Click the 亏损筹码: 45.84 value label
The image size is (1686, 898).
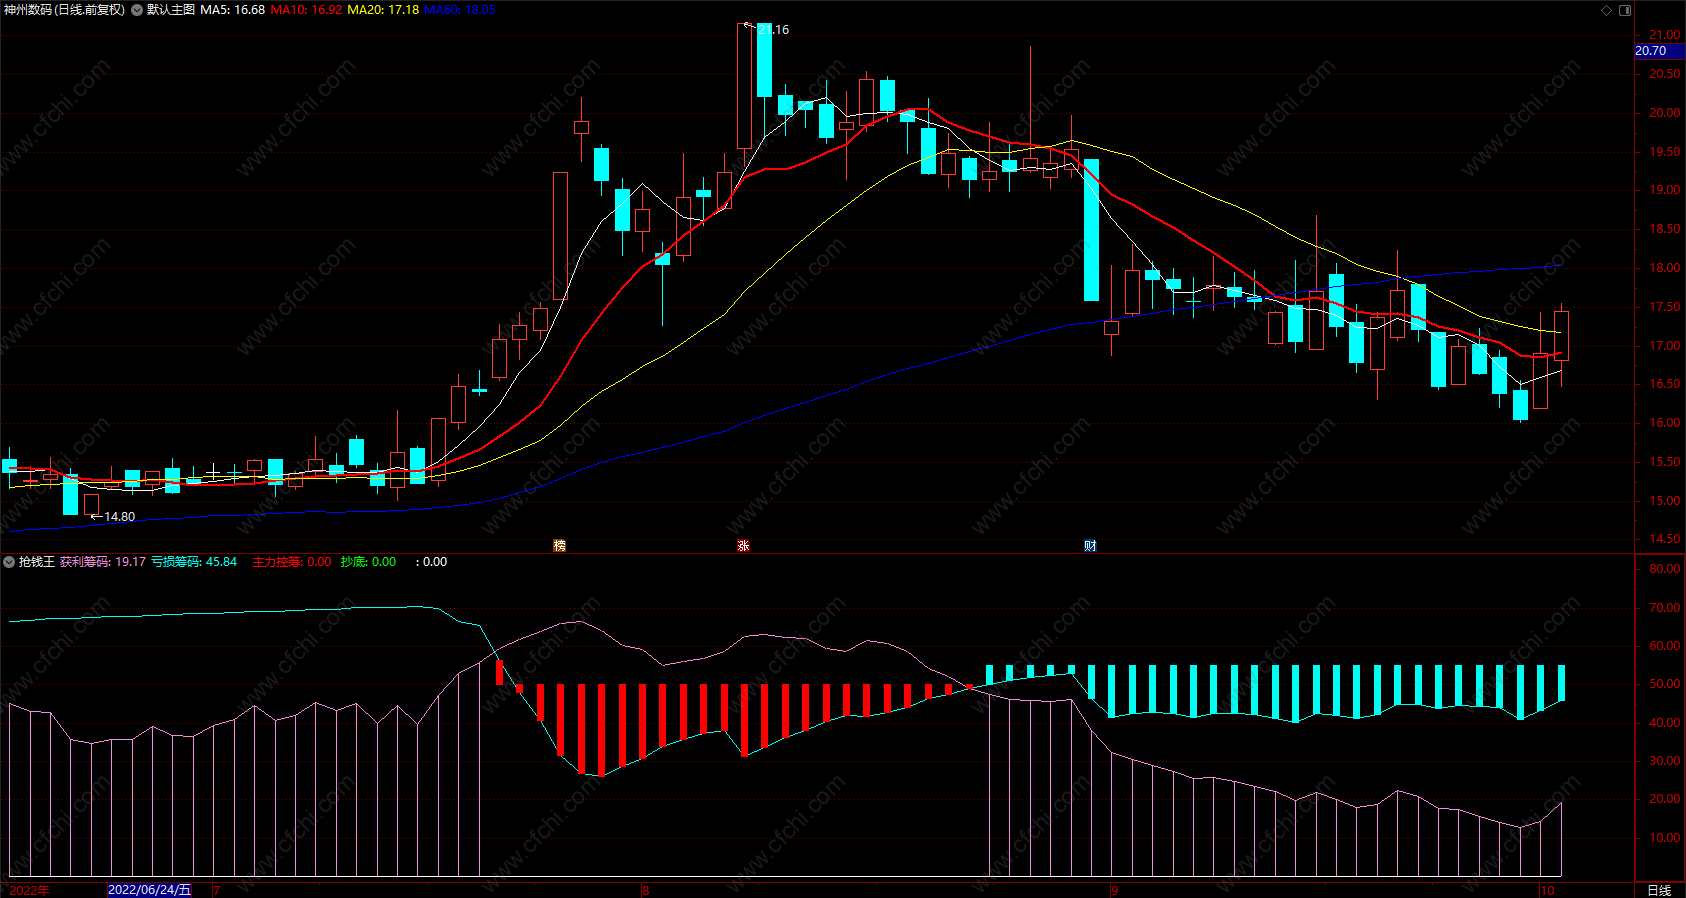pos(194,562)
